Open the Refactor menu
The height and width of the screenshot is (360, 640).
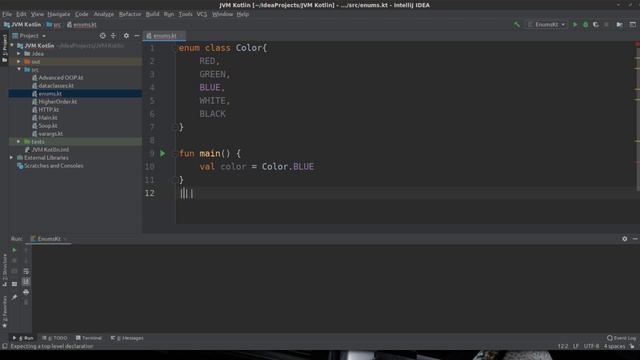pos(130,14)
